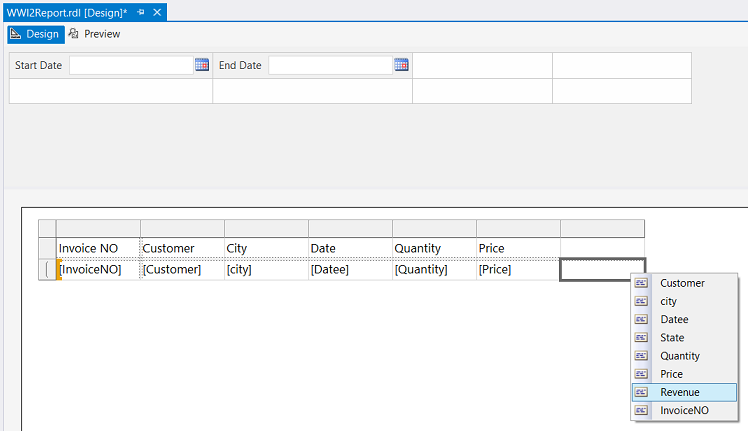
Task: Select the City header cell
Action: click(266, 248)
